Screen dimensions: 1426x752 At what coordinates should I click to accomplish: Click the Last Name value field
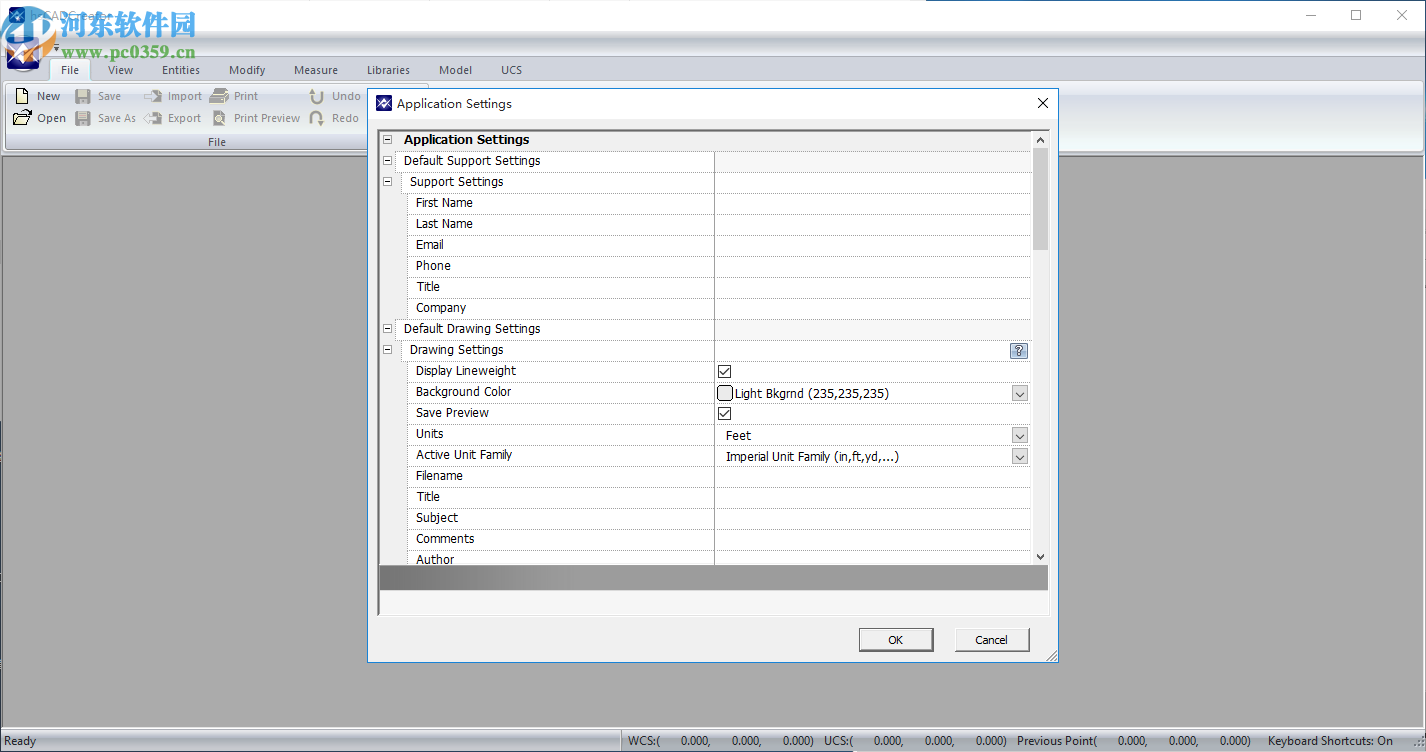(x=872, y=224)
